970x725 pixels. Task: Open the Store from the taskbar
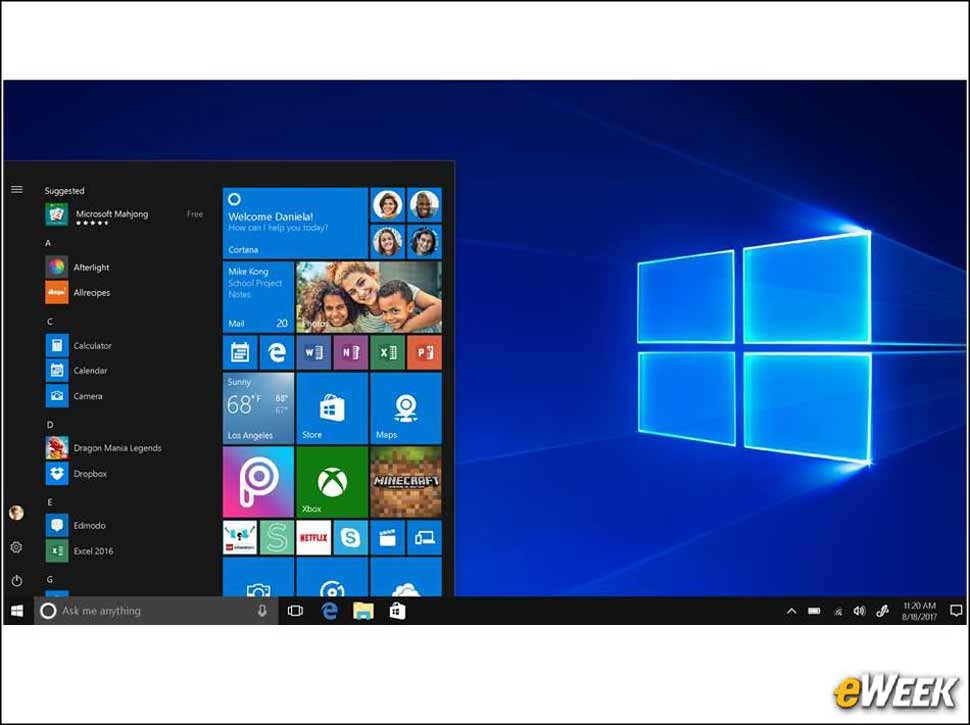coord(397,611)
